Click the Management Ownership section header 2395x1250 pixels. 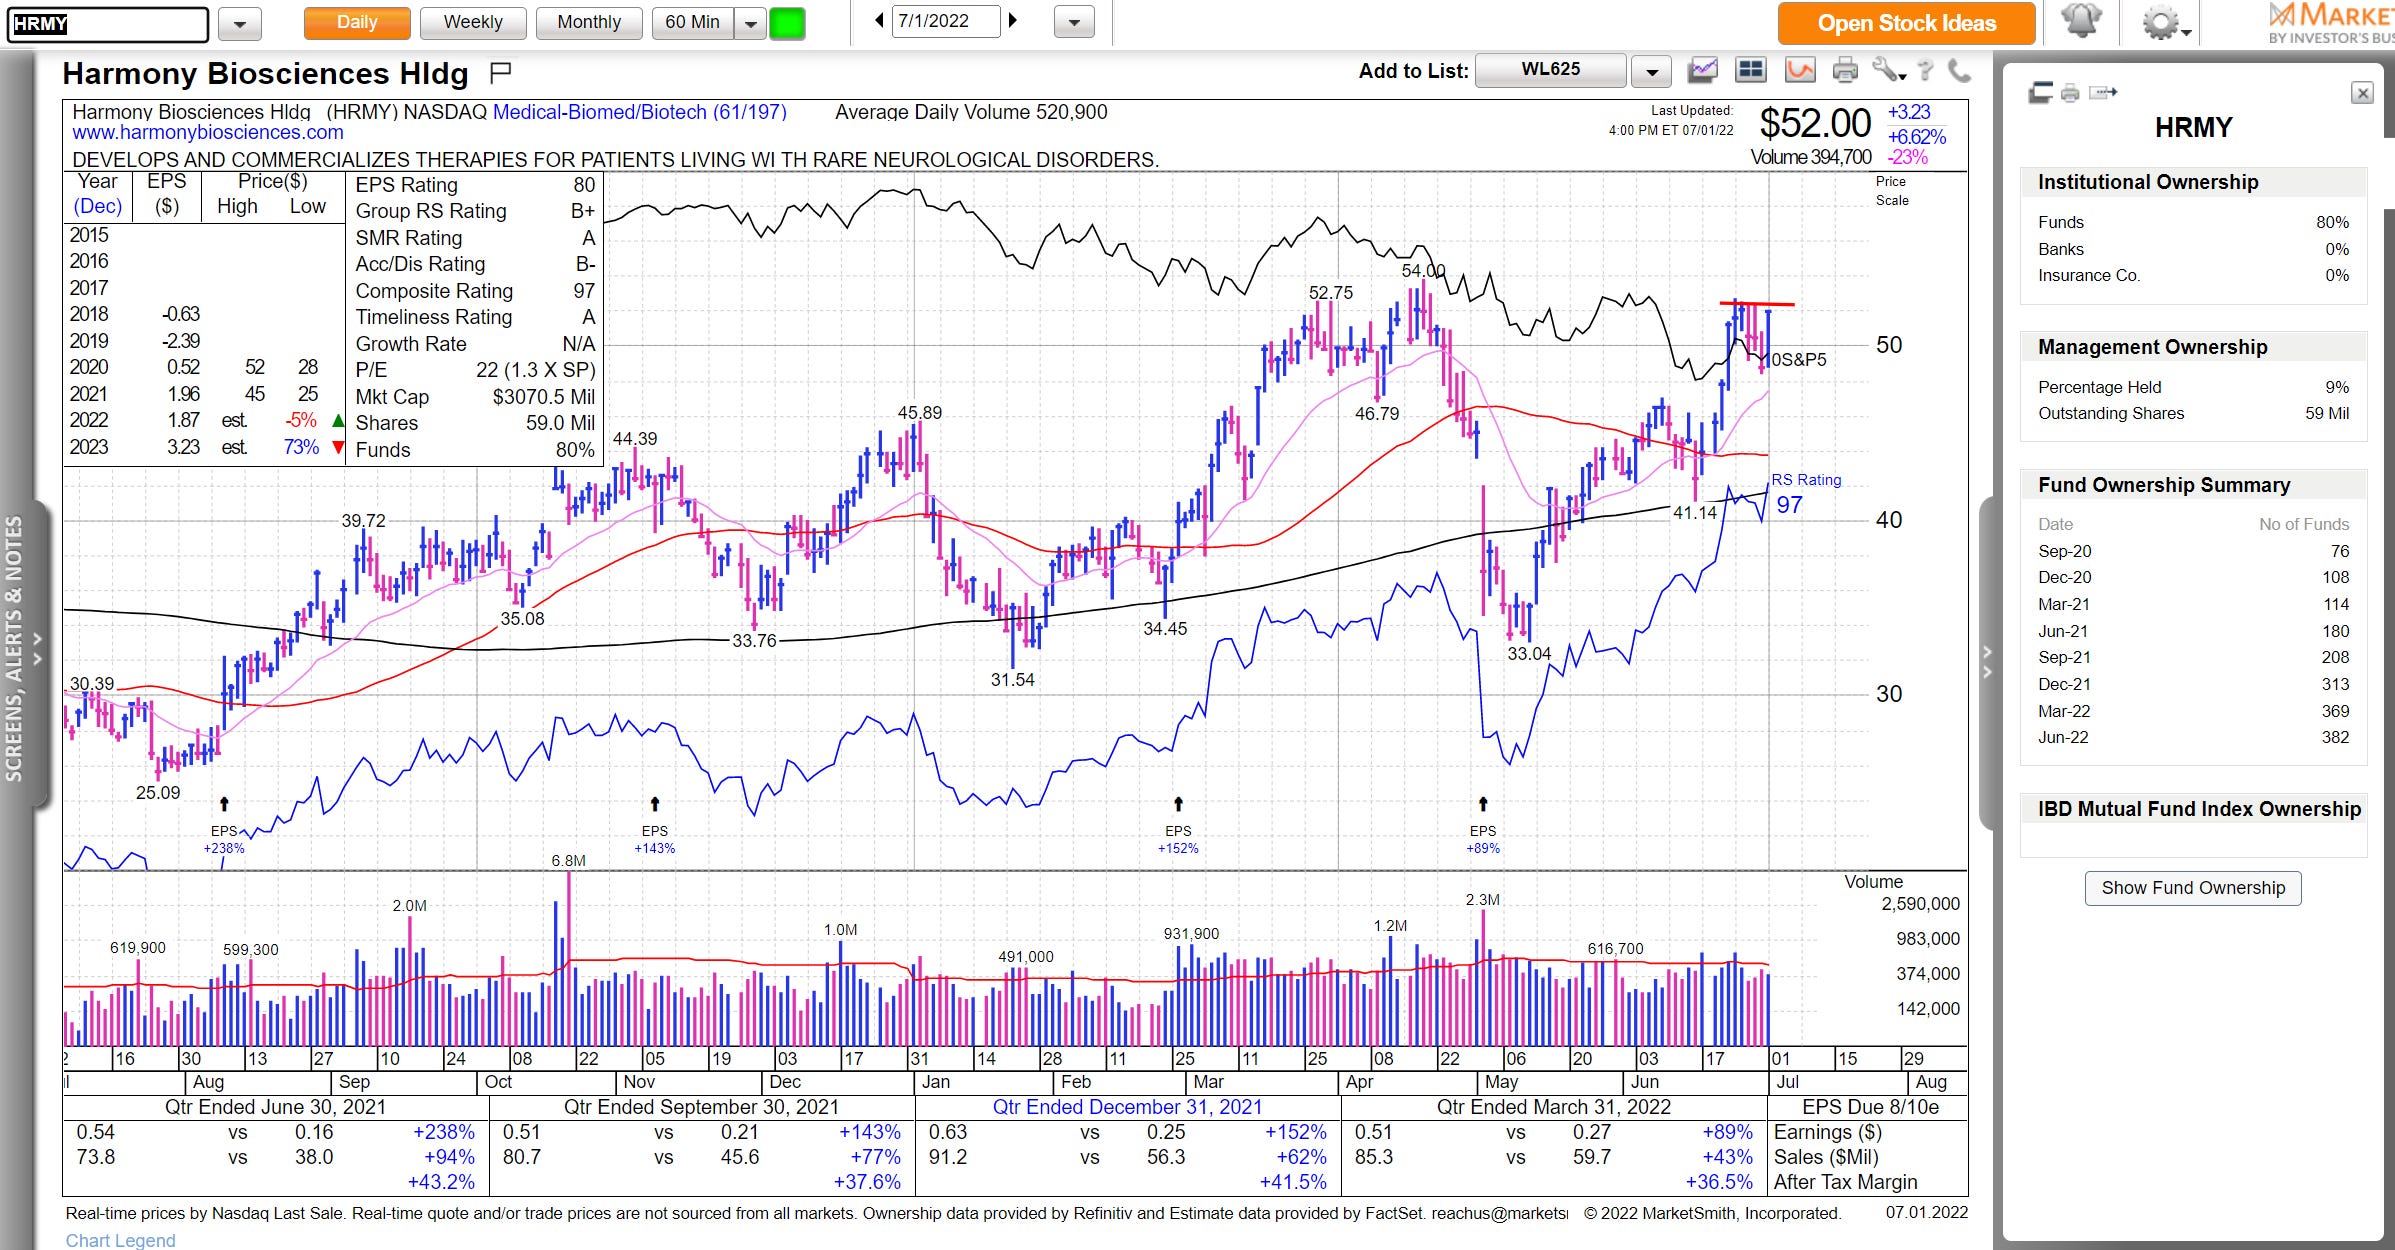tap(2193, 347)
